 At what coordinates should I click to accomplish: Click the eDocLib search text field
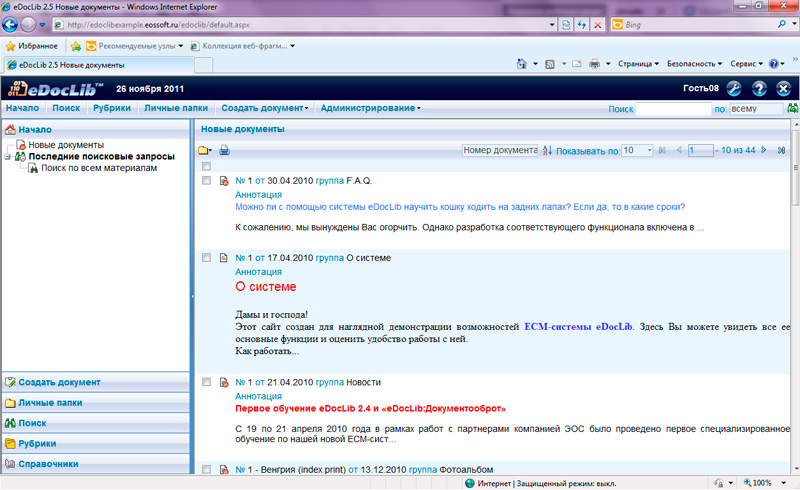[673, 109]
